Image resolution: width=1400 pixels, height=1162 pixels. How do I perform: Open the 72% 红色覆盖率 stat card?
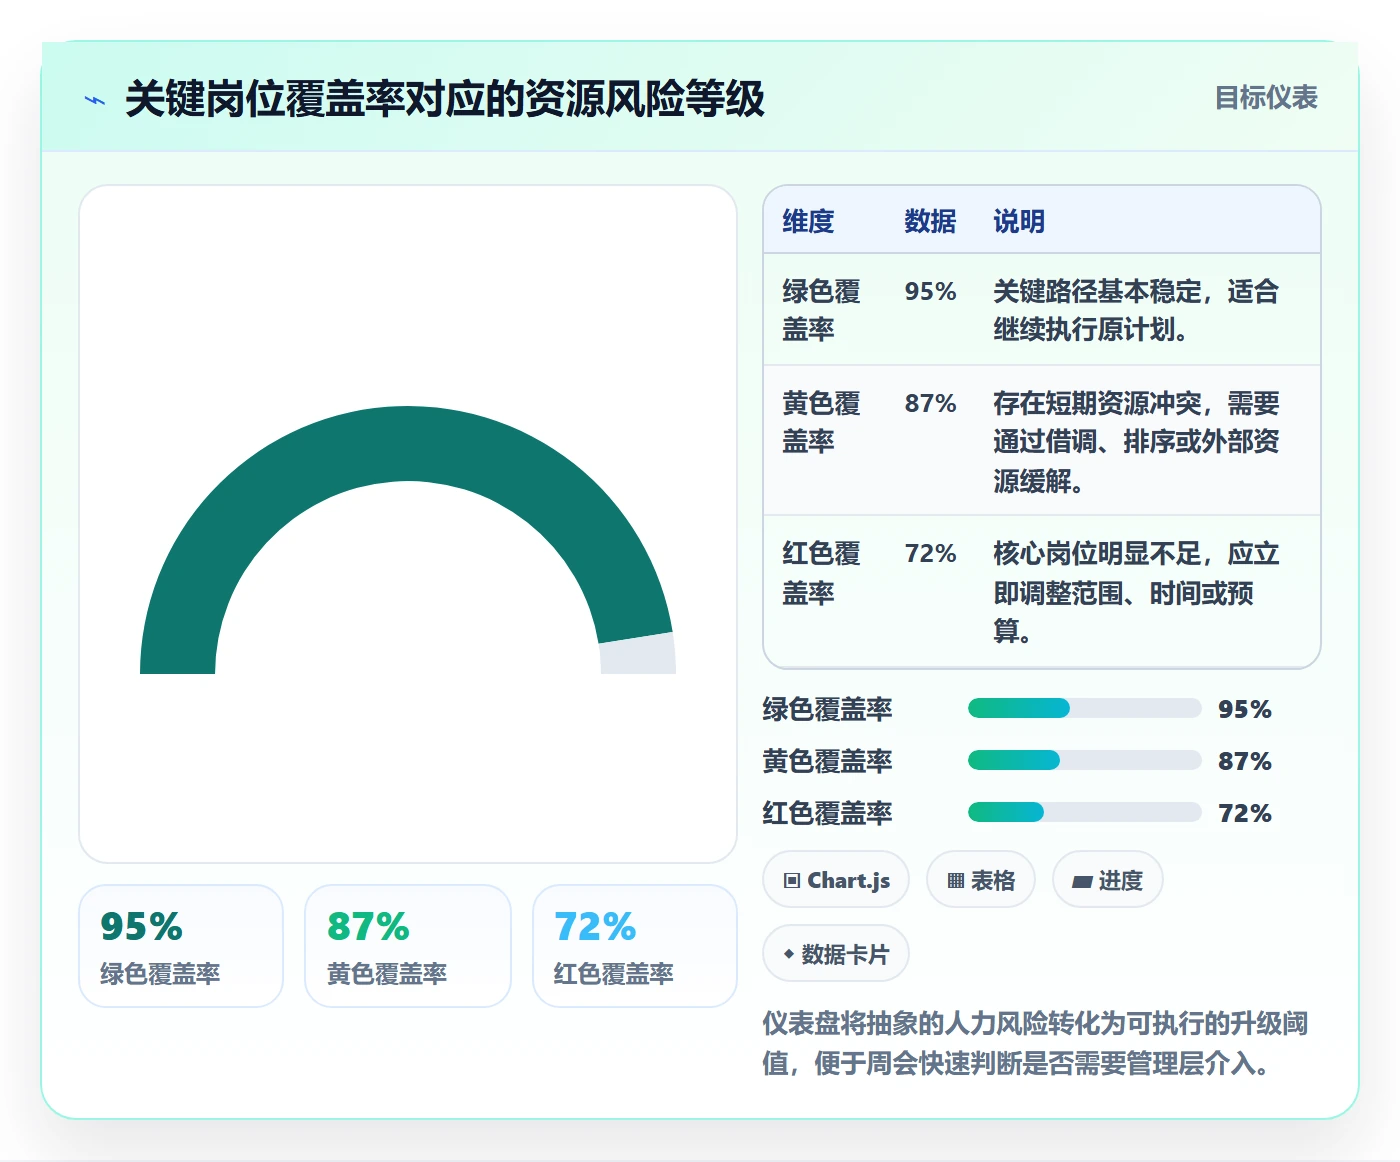click(x=635, y=946)
